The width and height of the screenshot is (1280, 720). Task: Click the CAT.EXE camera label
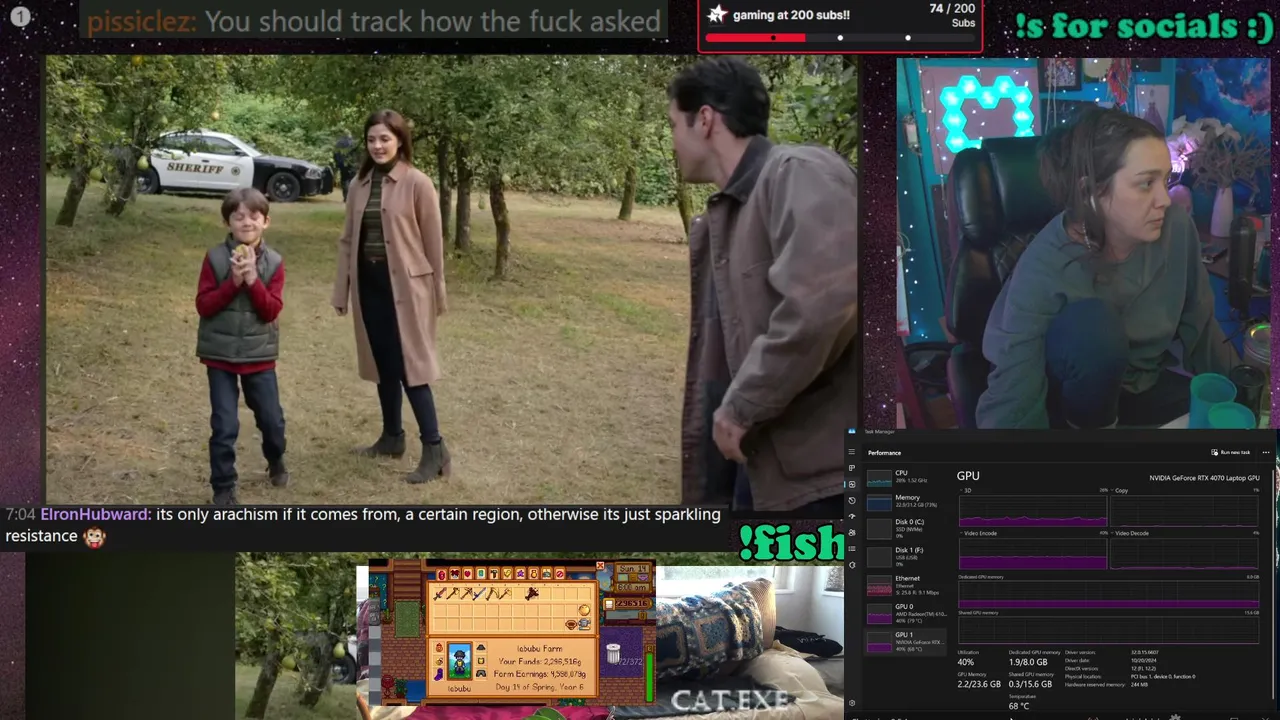pyautogui.click(x=730, y=700)
